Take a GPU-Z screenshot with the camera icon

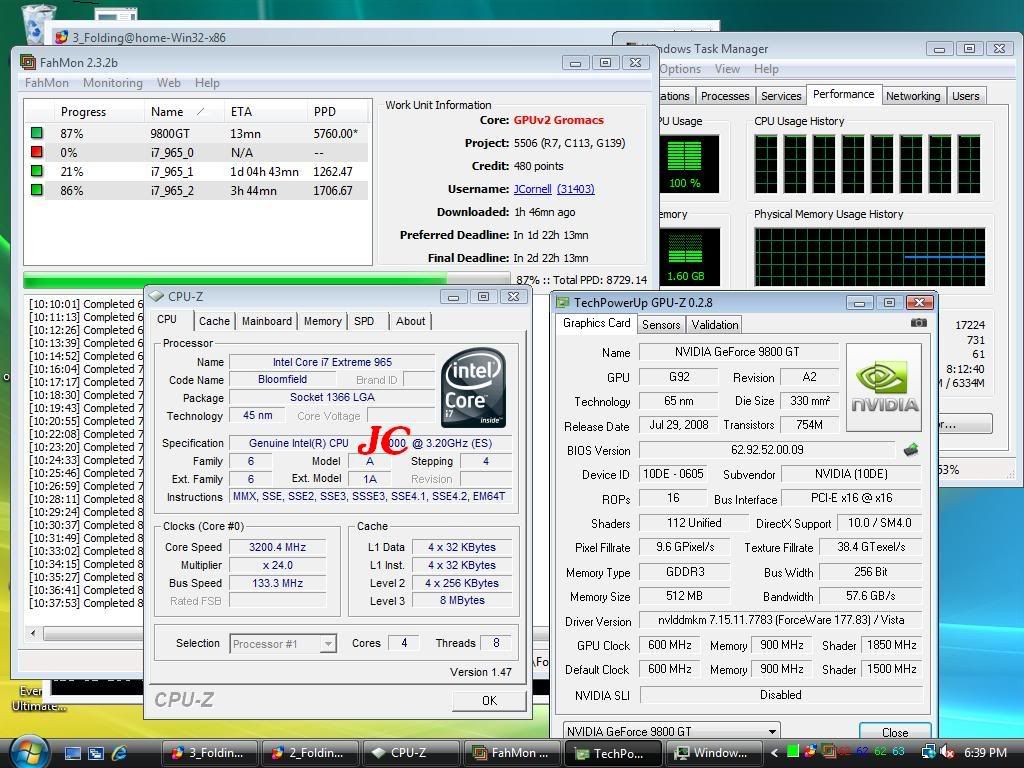coord(918,323)
